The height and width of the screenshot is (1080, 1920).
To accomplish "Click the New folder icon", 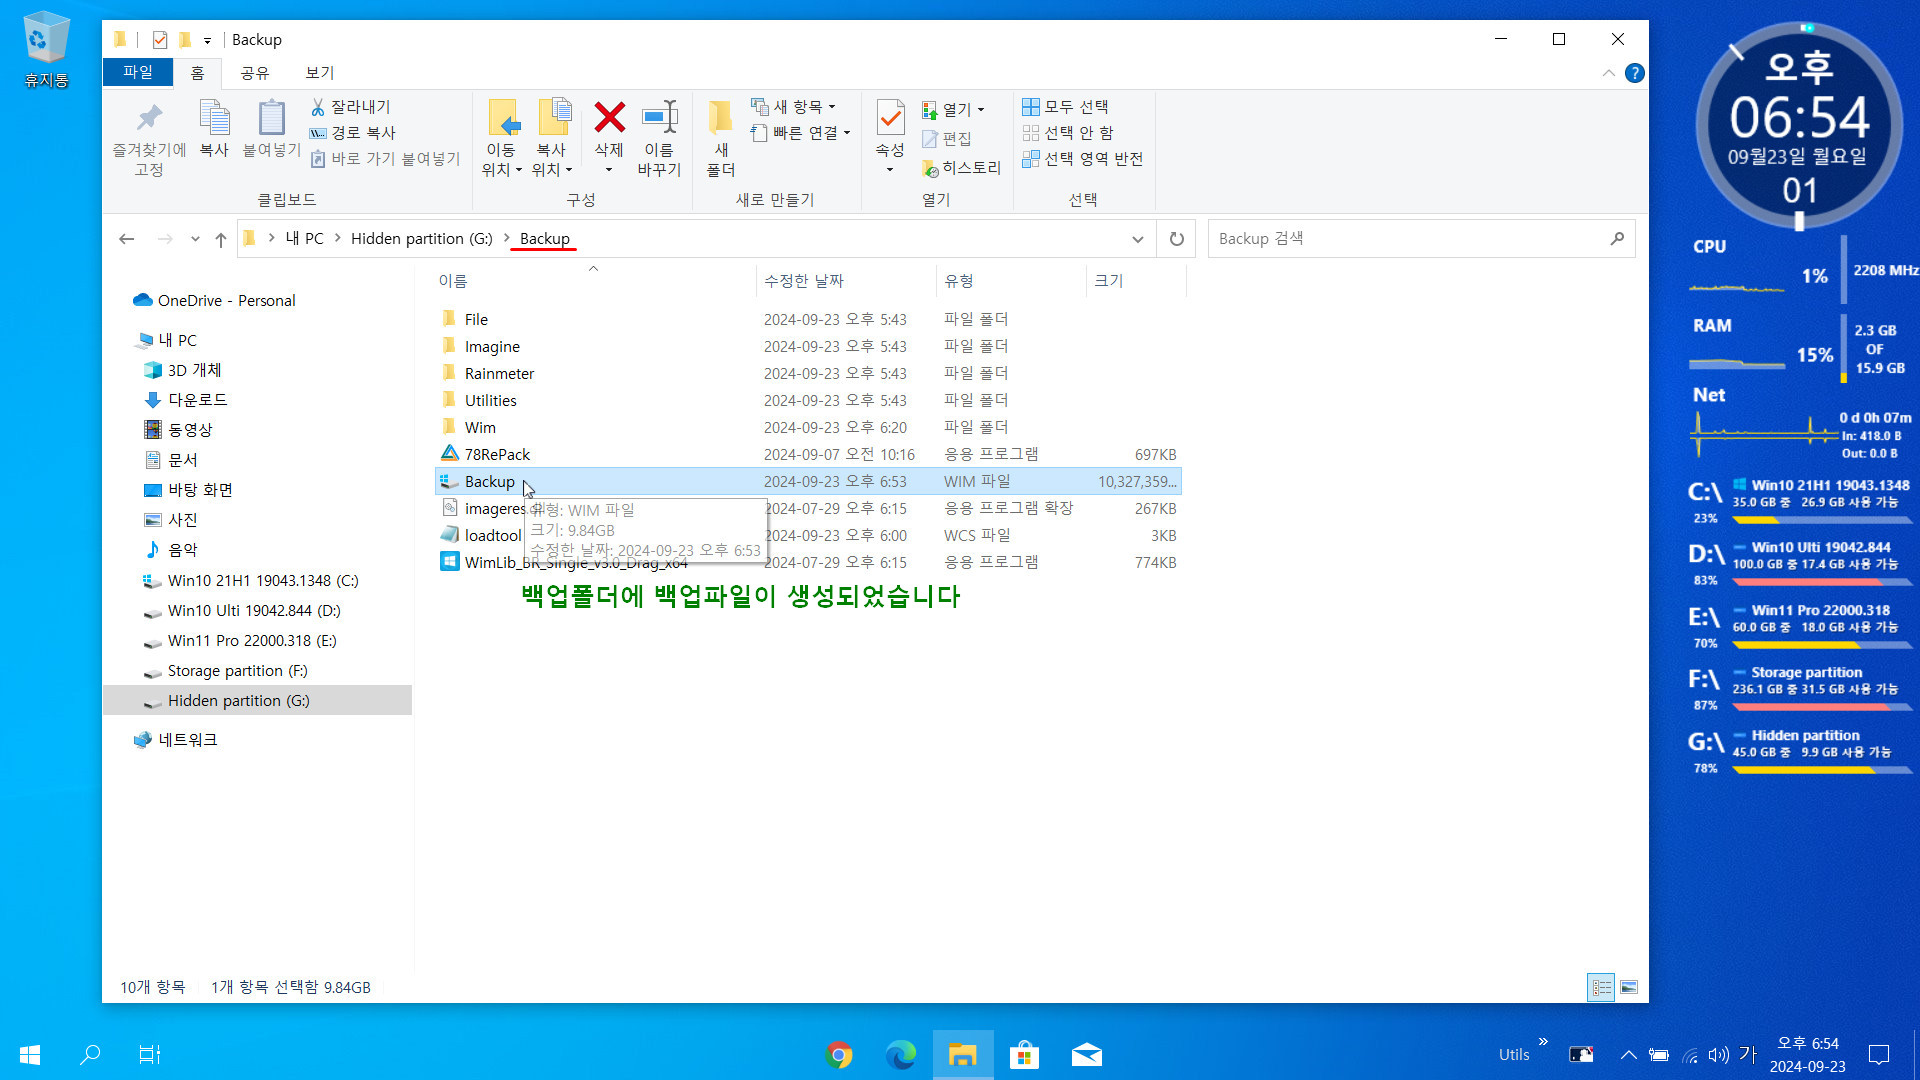I will click(720, 118).
